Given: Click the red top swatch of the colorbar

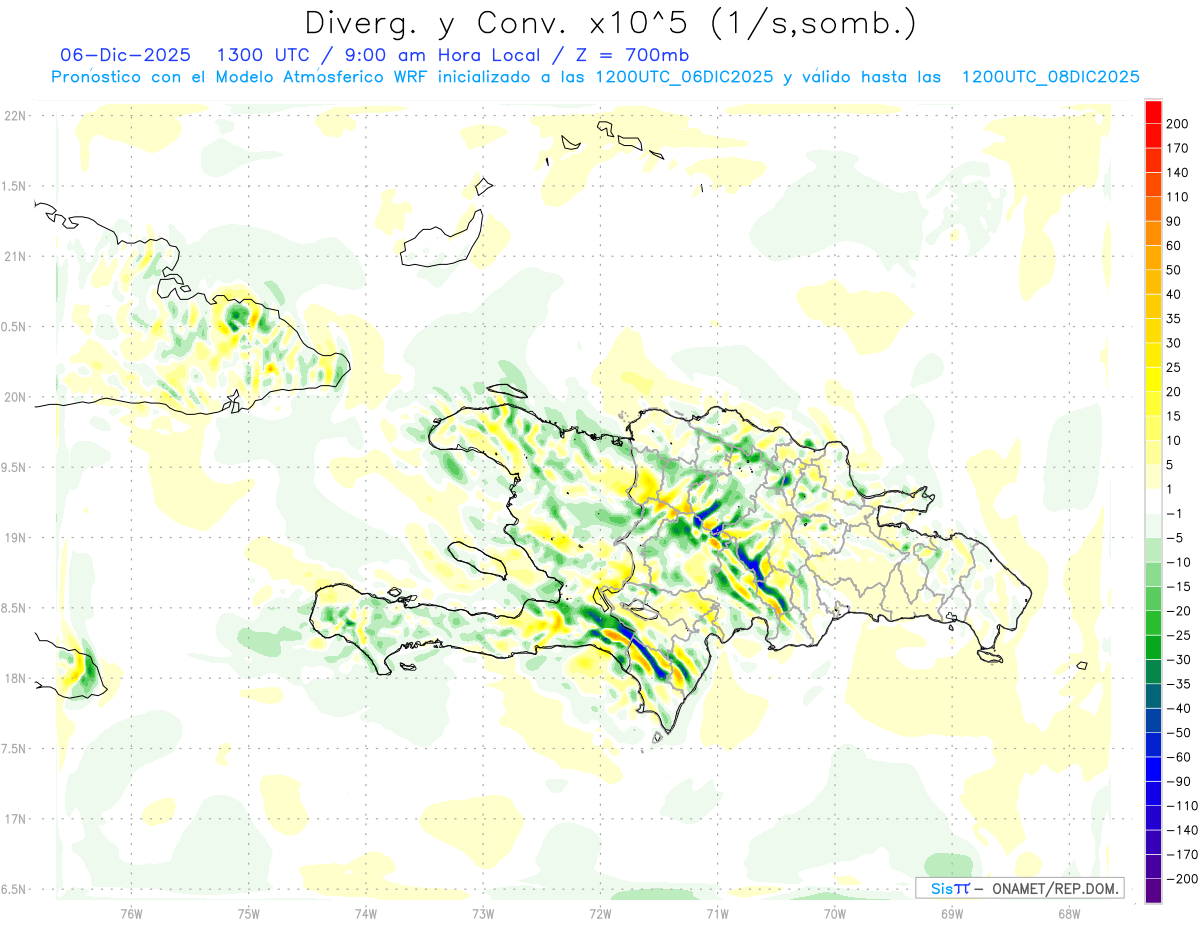Looking at the screenshot, I should pos(1153,112).
